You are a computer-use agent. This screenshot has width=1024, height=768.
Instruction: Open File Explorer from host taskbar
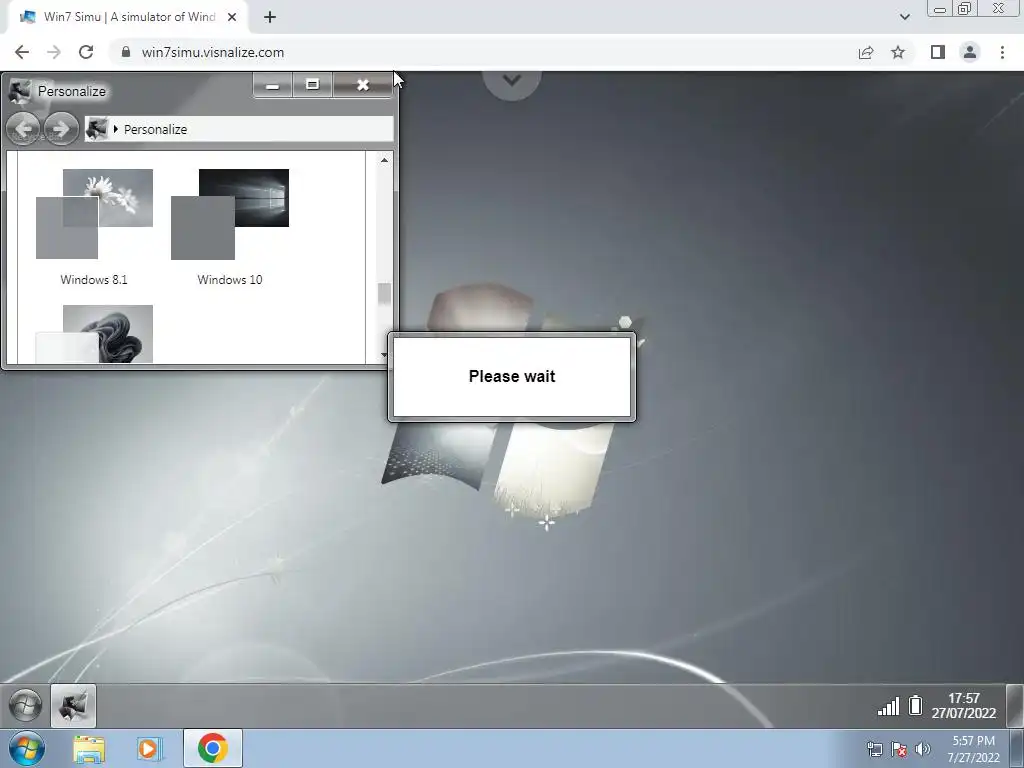(89, 749)
